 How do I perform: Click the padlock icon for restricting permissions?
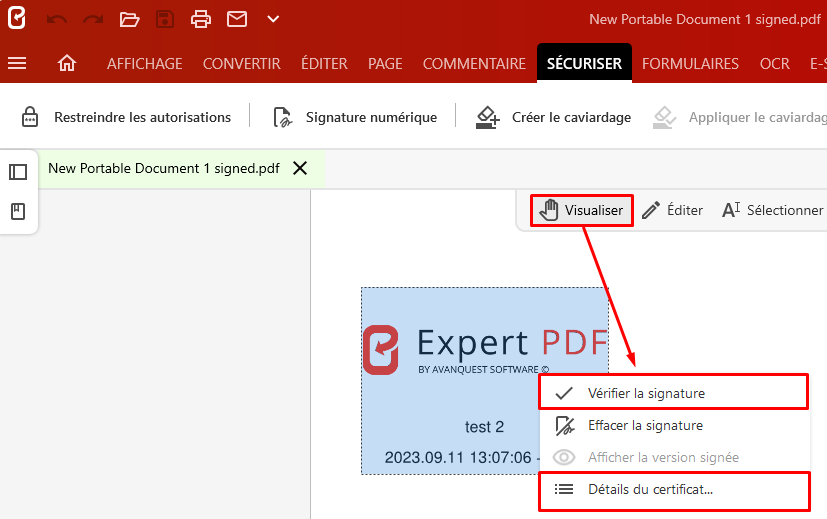point(30,117)
